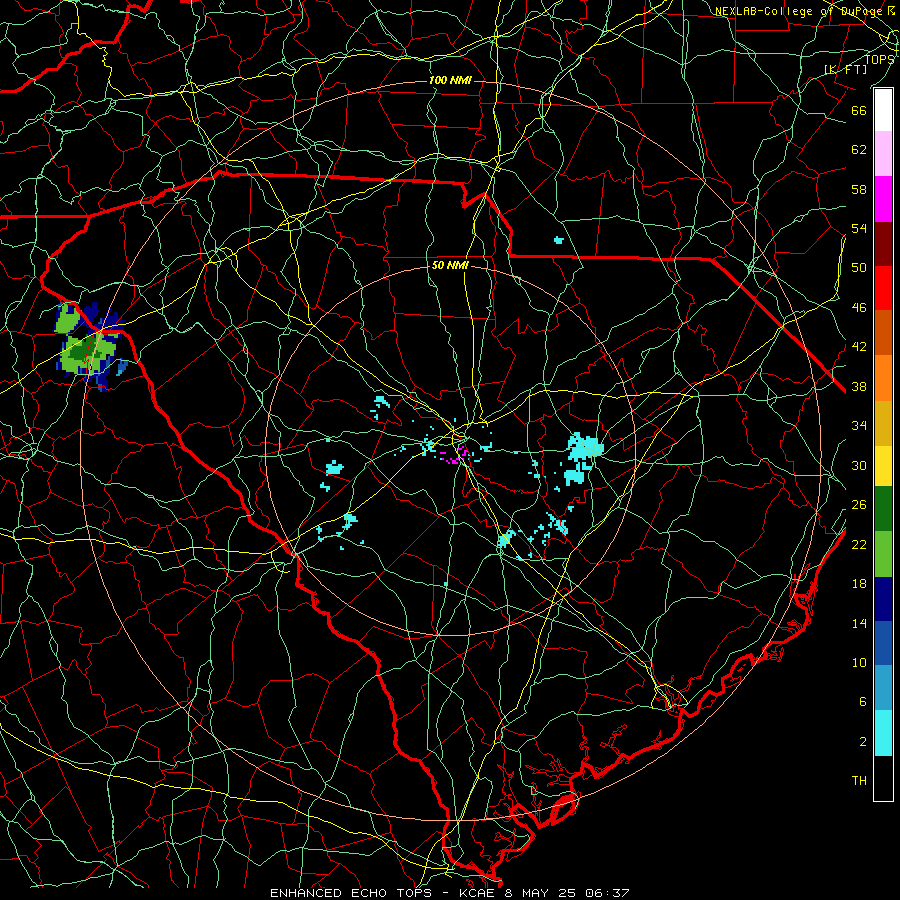Click the legend value "66"
Screen dimensions: 900x900
[859, 110]
